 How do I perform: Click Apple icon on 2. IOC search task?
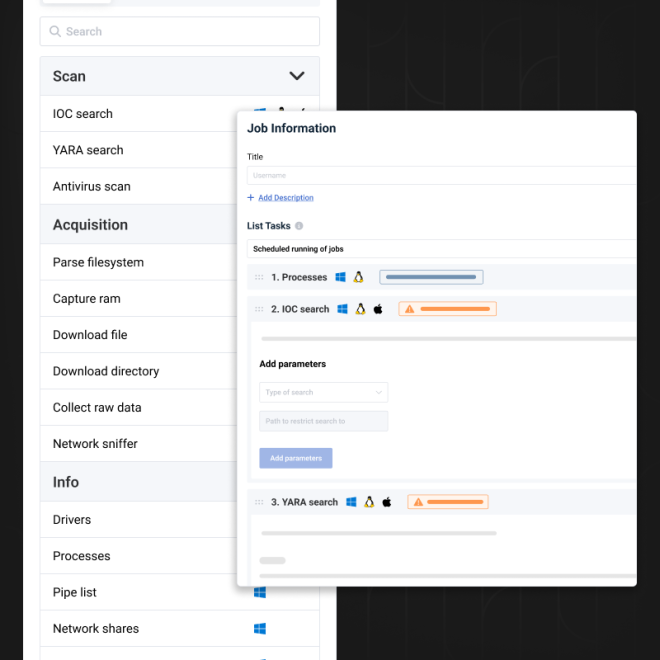coord(378,309)
